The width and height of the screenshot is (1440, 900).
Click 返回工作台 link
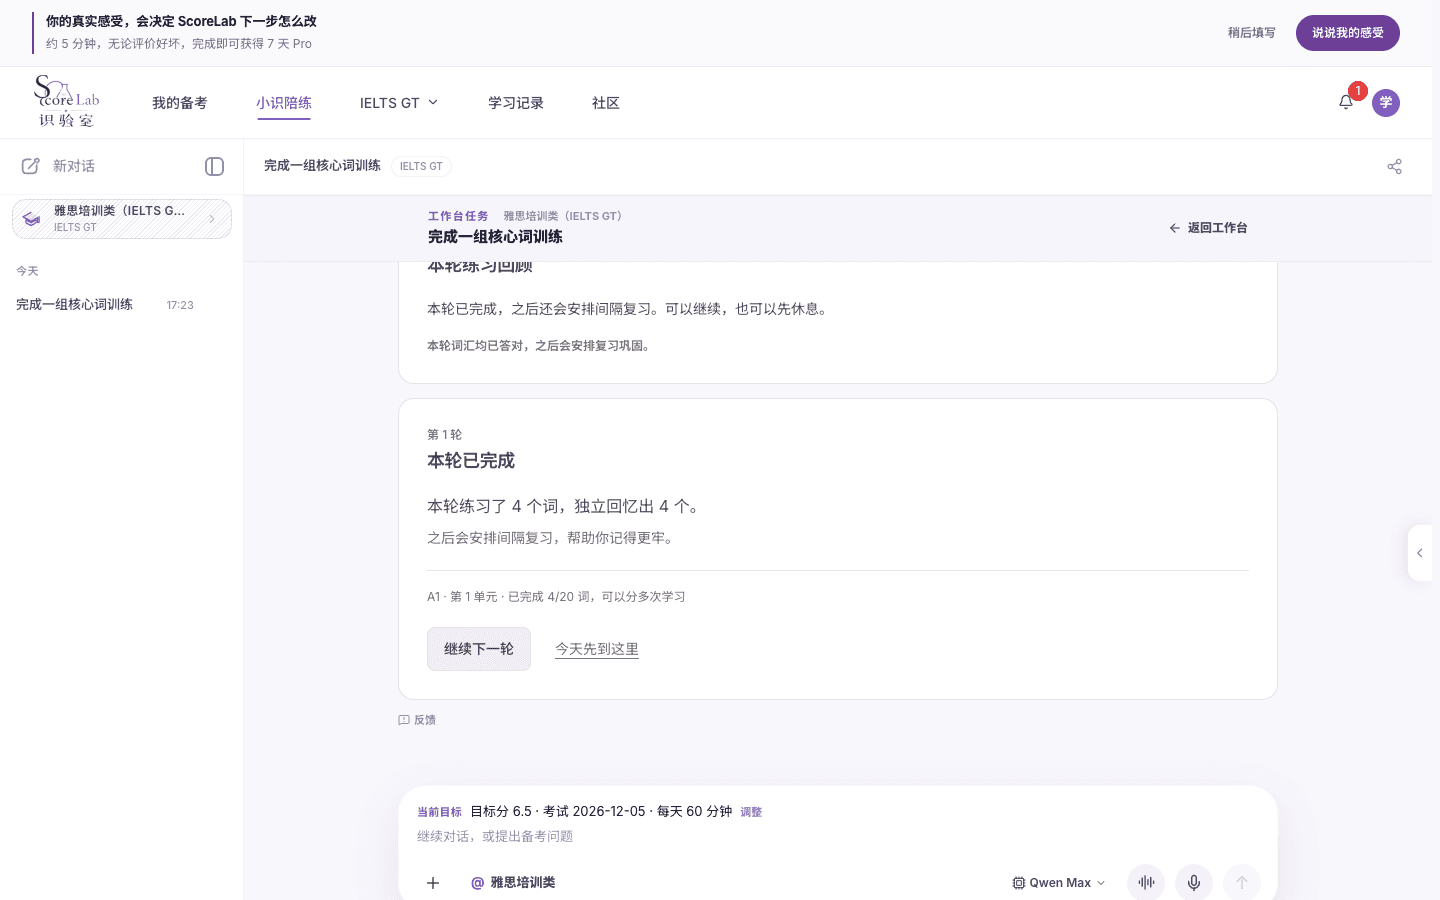[1208, 228]
